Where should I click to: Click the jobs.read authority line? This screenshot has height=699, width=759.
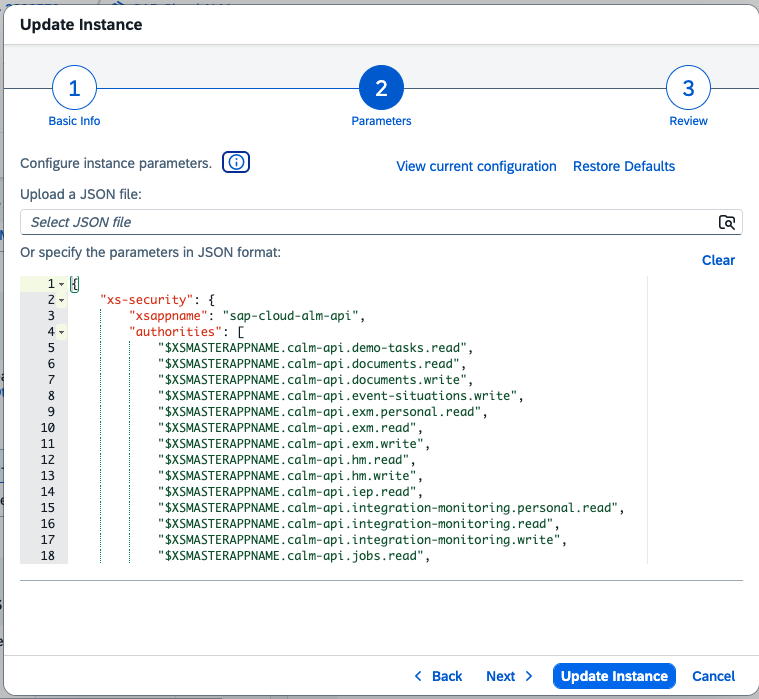[294, 555]
